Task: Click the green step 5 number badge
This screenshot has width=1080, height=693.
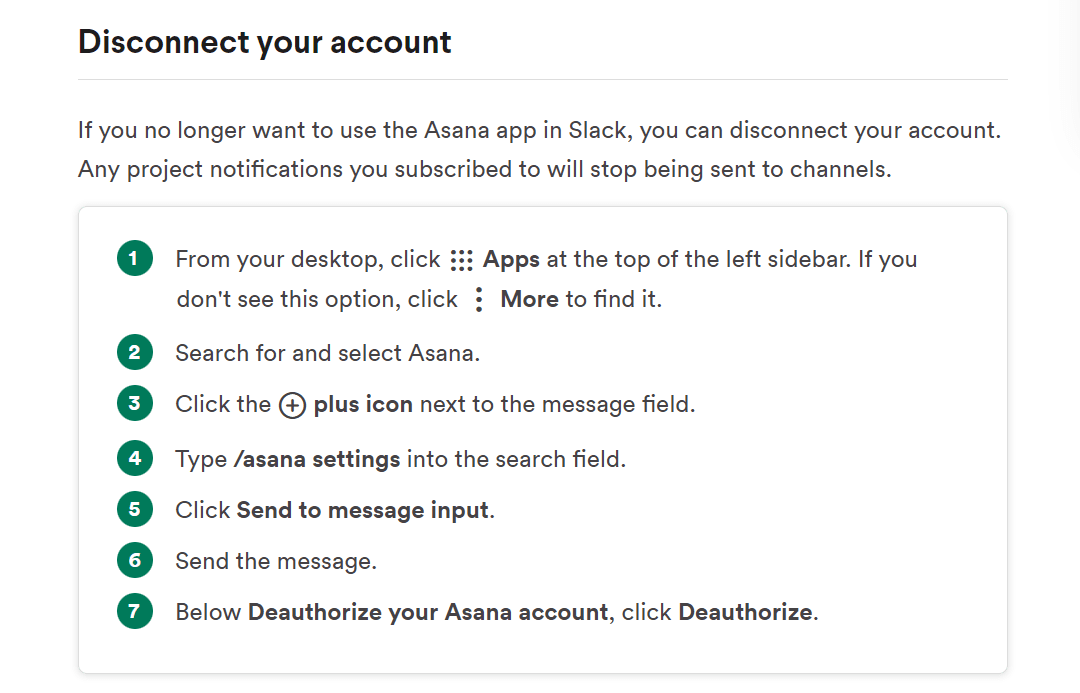Action: [134, 509]
